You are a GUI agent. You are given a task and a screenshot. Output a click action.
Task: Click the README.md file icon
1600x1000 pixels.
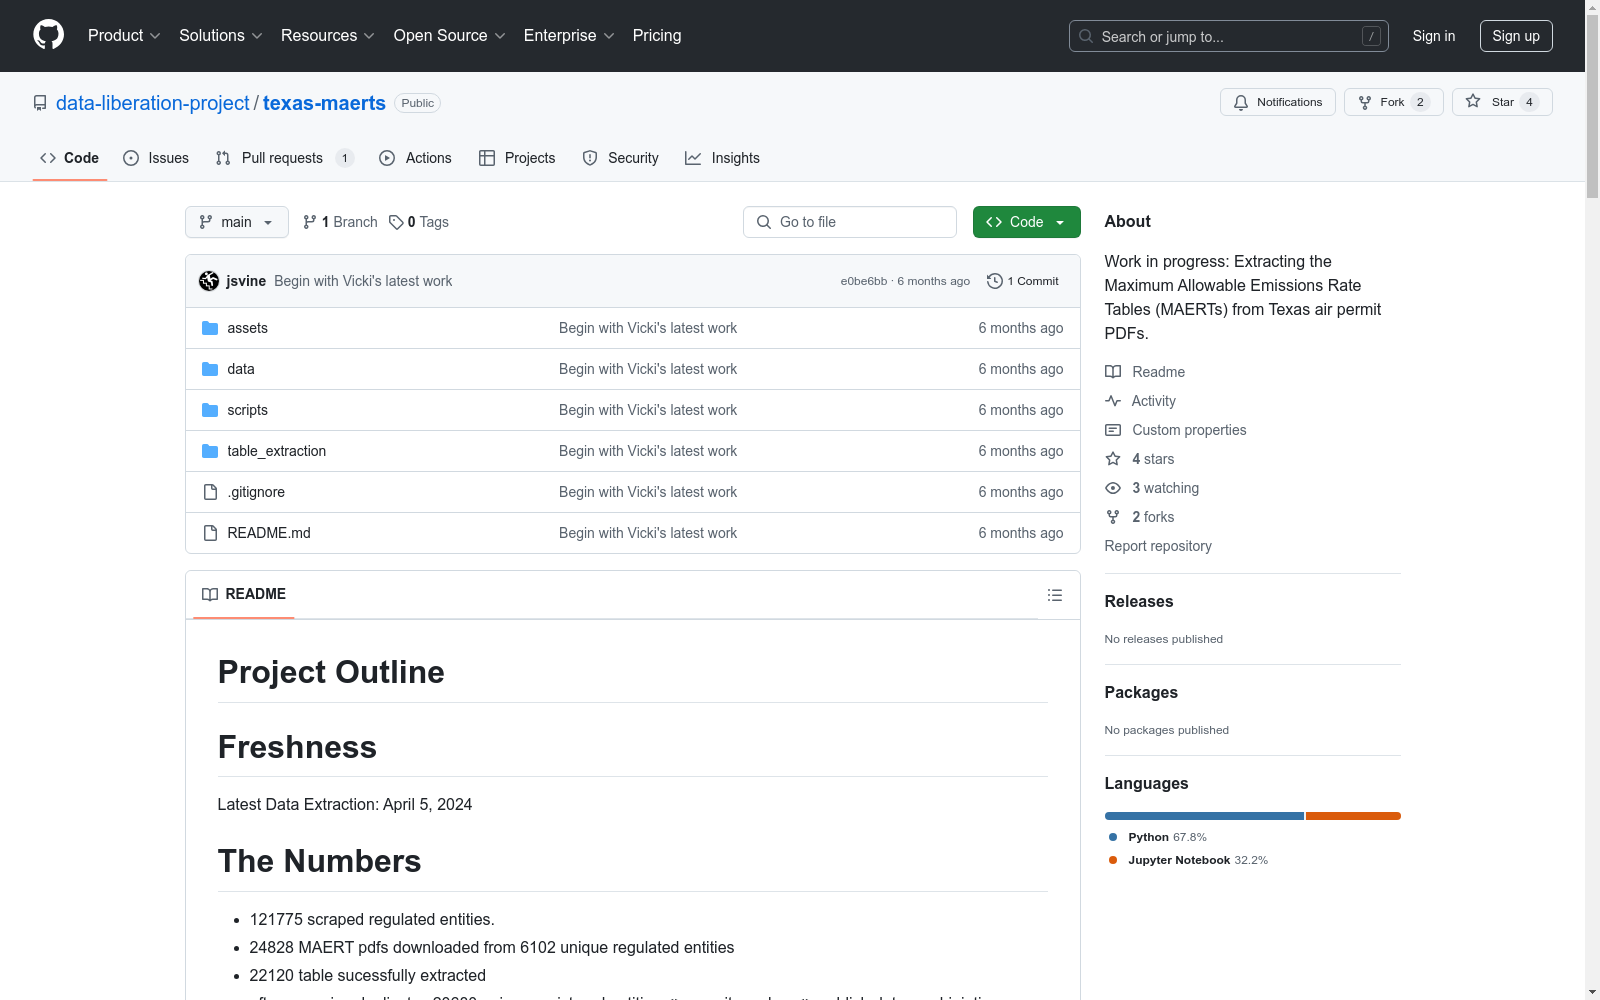pos(210,533)
